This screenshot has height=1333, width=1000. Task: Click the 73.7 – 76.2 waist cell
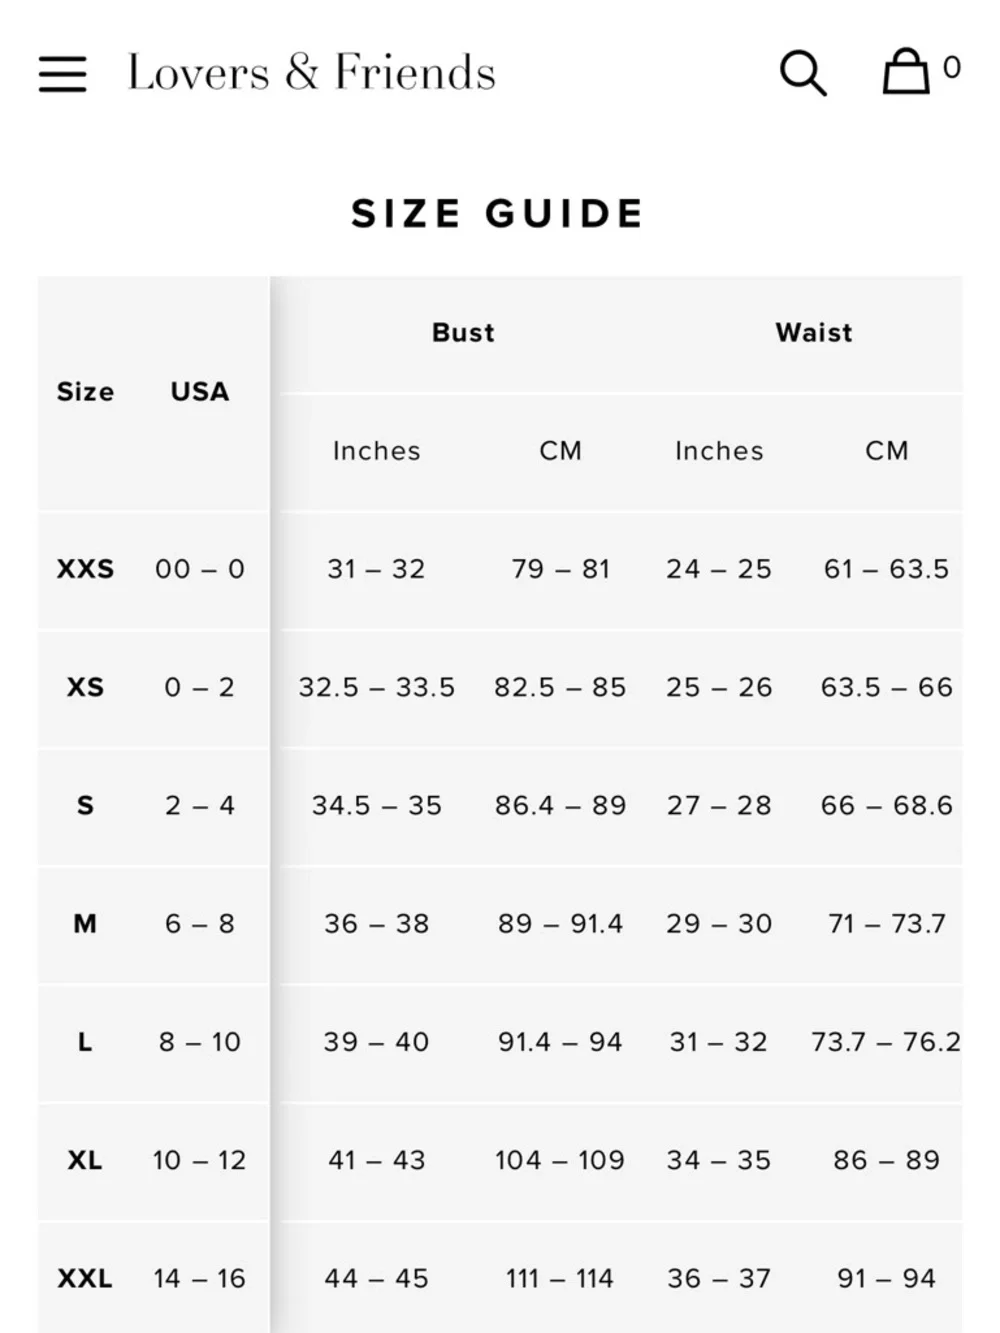(885, 1042)
